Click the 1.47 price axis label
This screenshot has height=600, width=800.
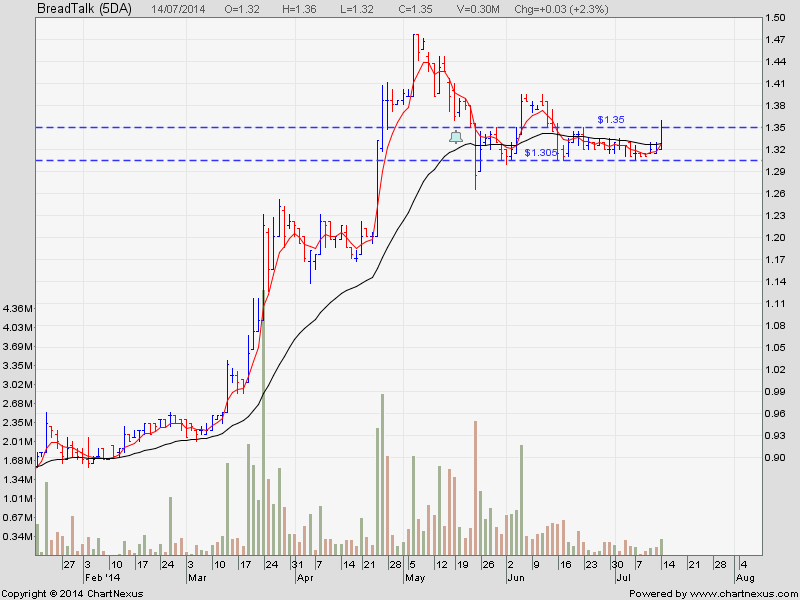point(775,40)
